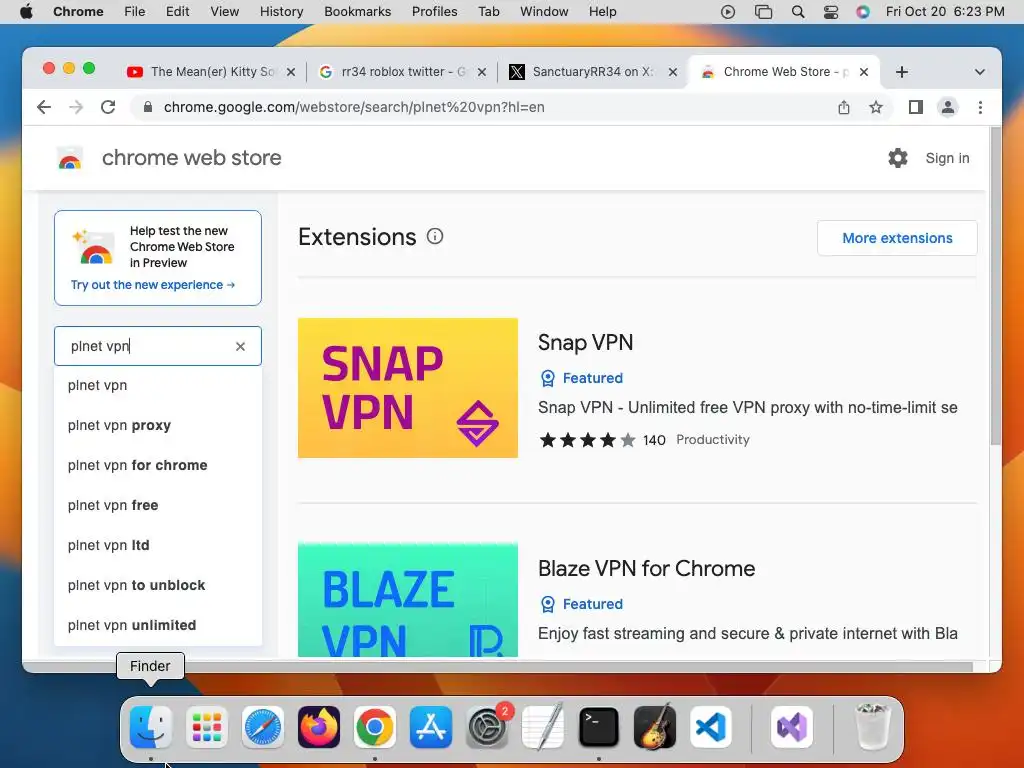Close the rr34 roblox twitter tab
Screen dimensions: 1024x768
click(x=482, y=72)
